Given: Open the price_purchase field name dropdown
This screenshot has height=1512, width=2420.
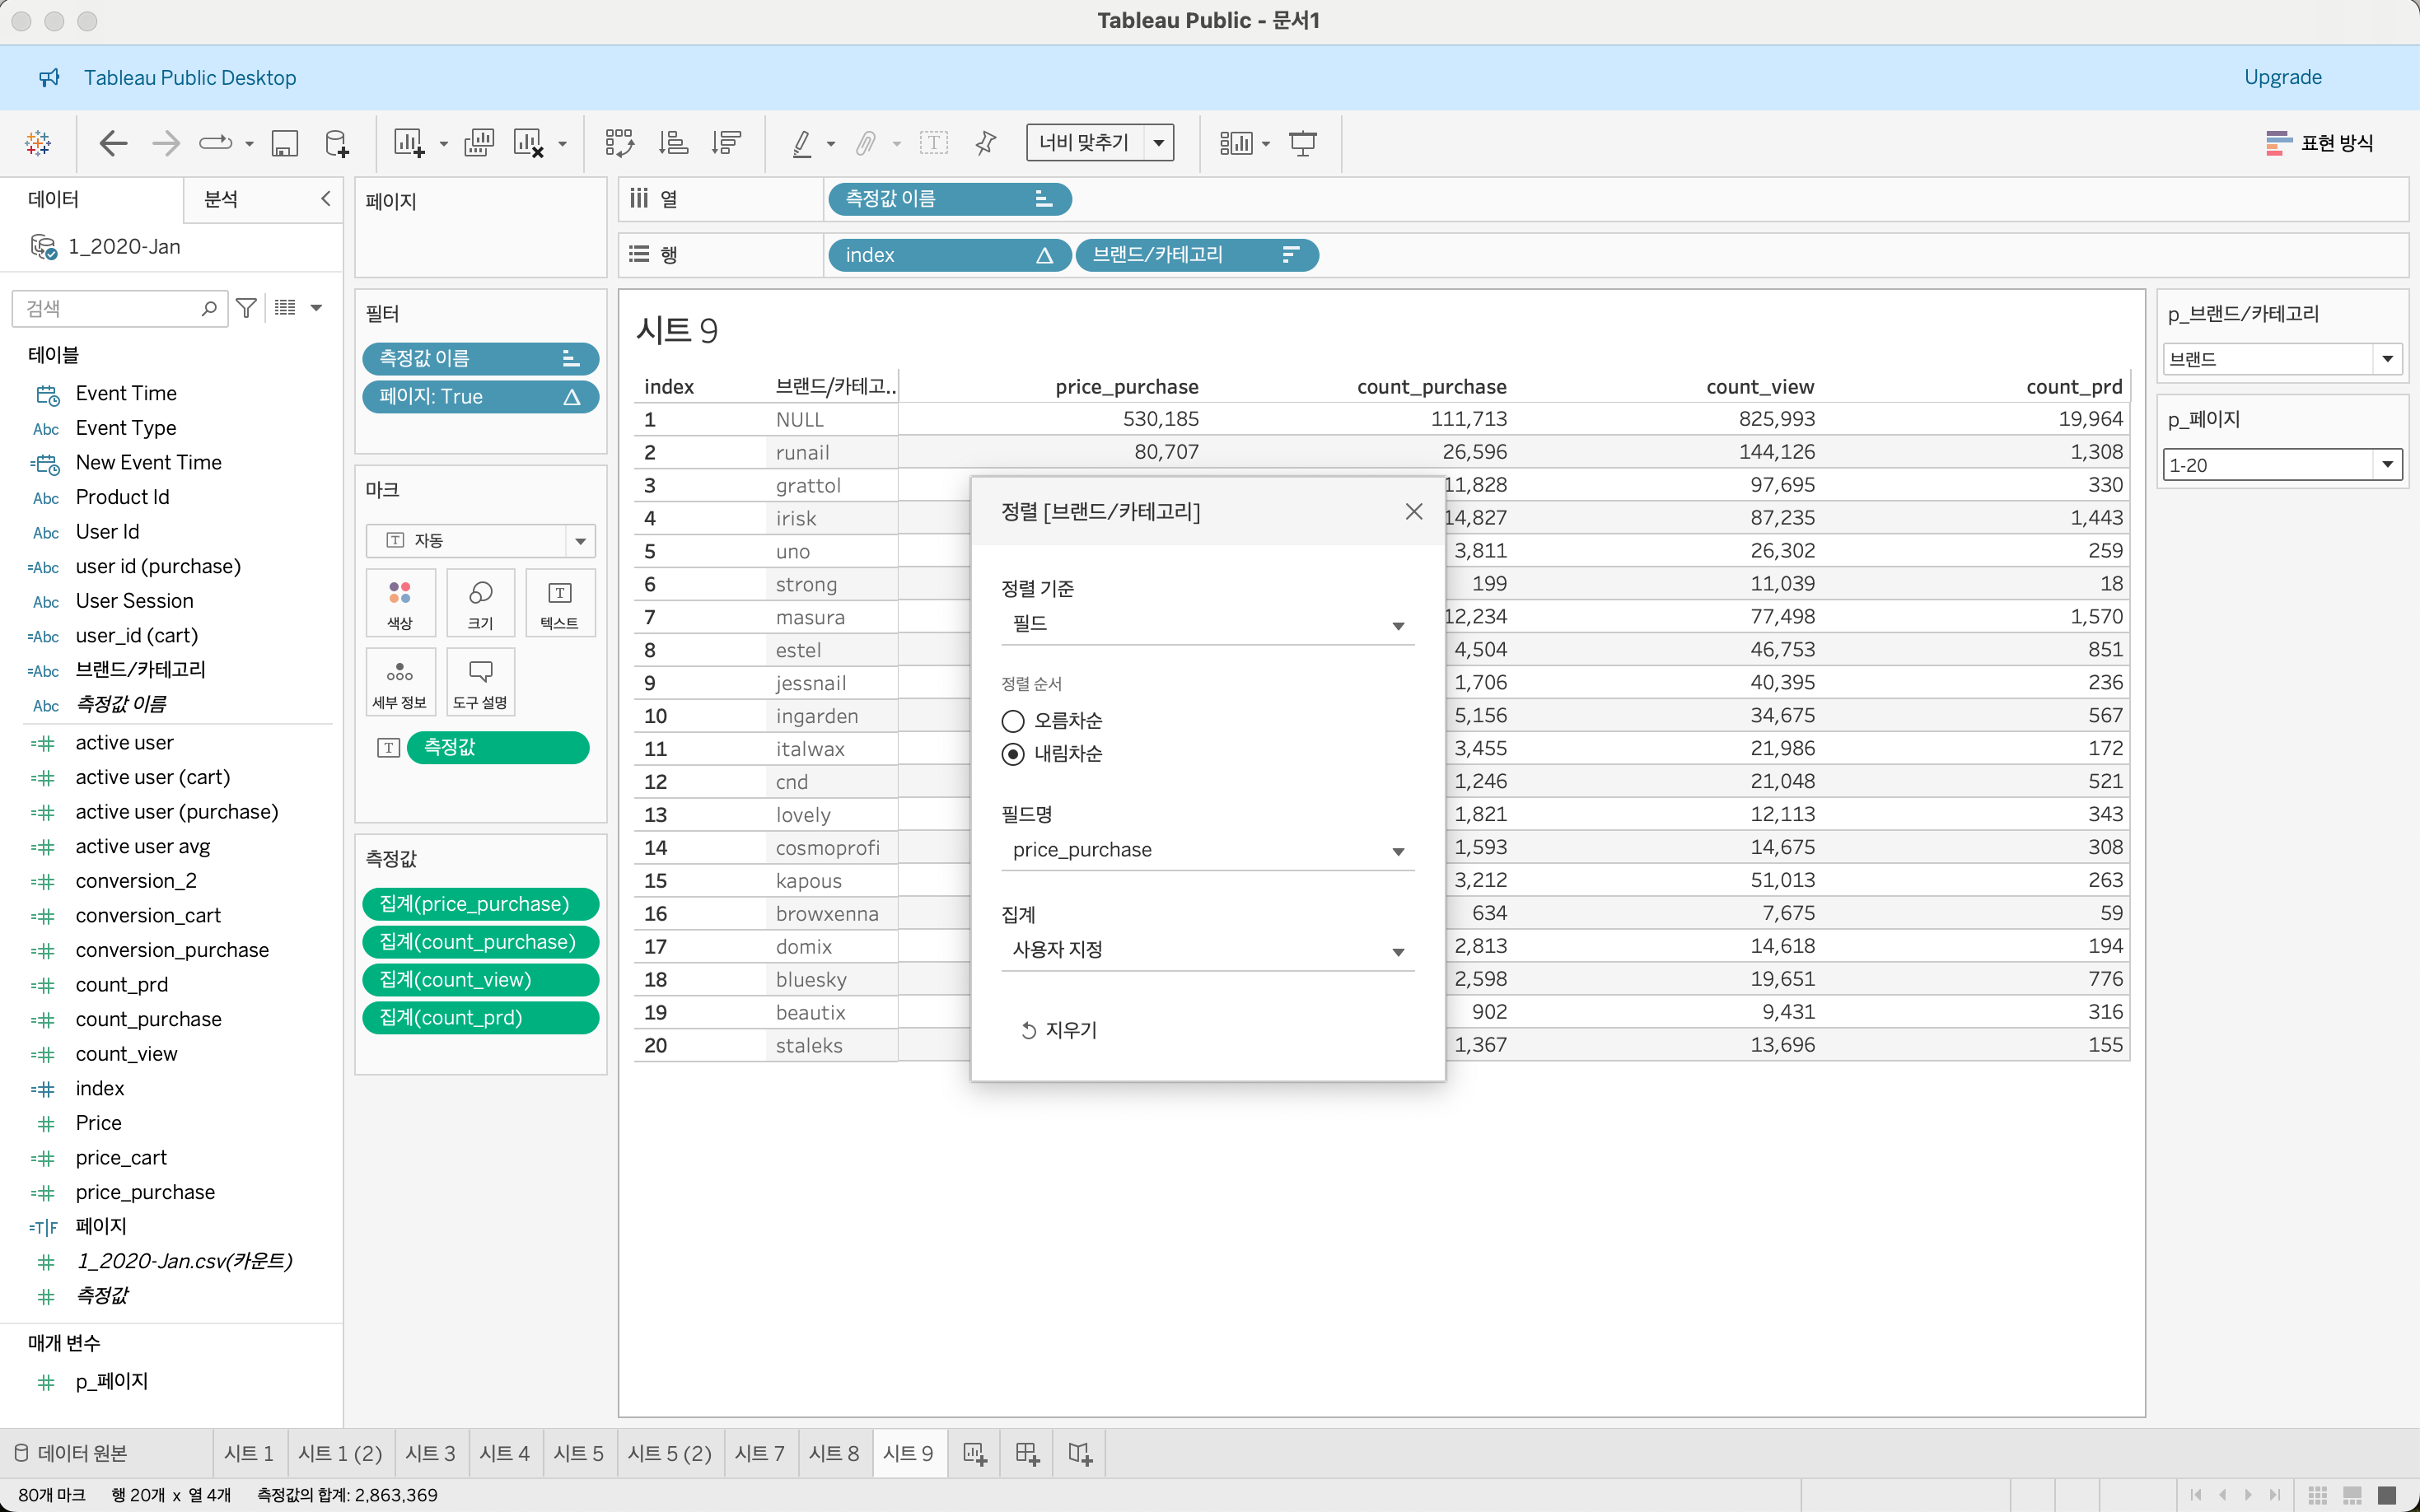Looking at the screenshot, I should pos(1206,850).
